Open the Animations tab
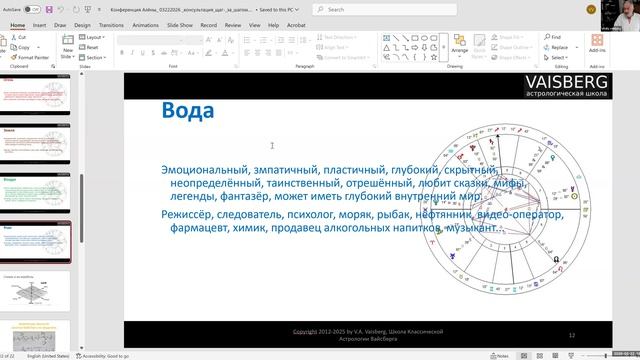This screenshot has width=640, height=360. (x=145, y=25)
